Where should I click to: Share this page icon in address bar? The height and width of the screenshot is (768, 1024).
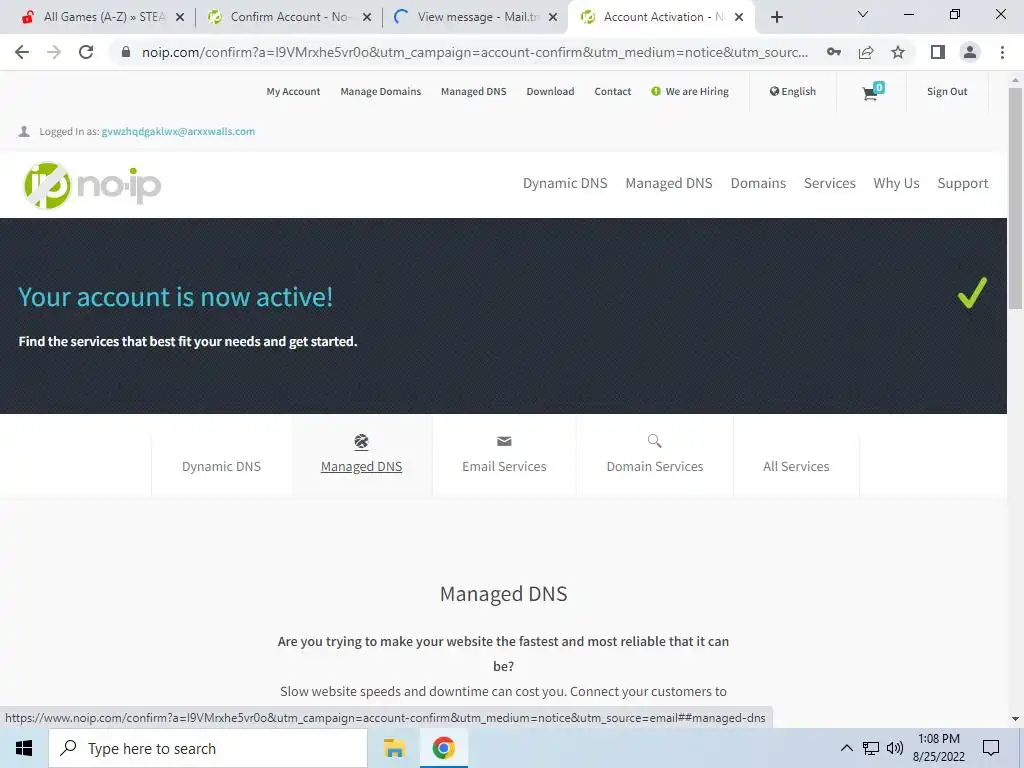point(866,52)
